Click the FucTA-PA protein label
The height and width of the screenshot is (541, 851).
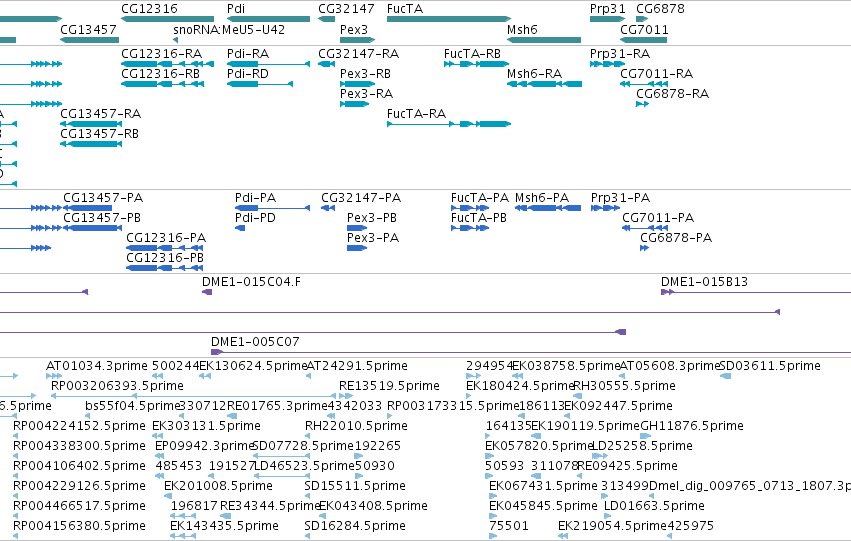click(480, 198)
